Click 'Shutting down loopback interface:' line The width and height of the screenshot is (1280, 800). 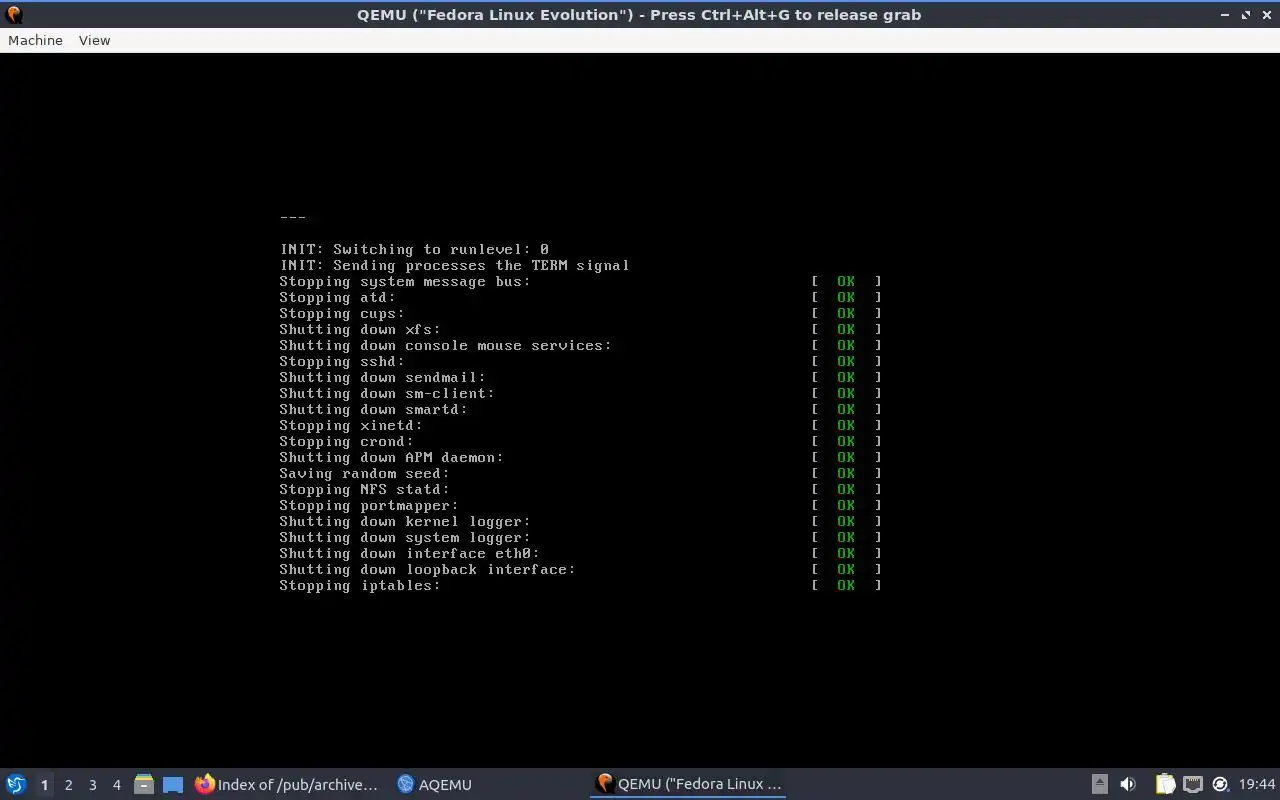(427, 569)
